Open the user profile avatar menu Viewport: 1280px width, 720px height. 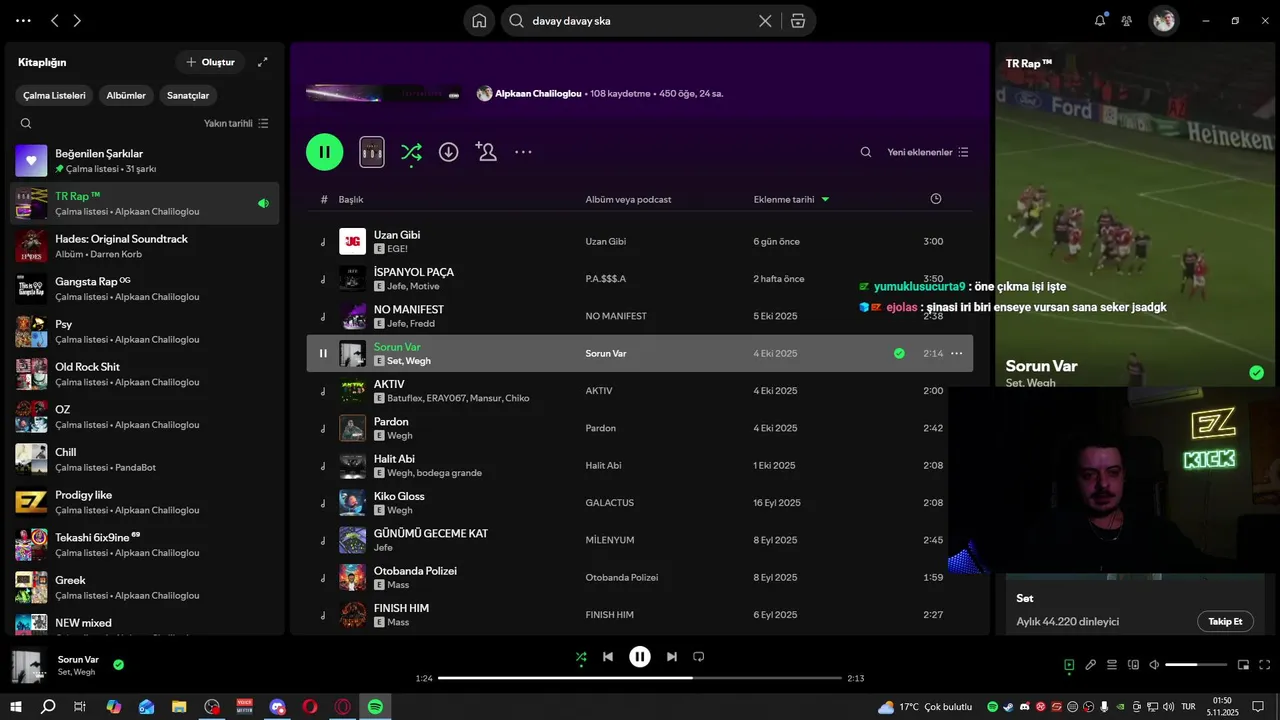(1163, 20)
